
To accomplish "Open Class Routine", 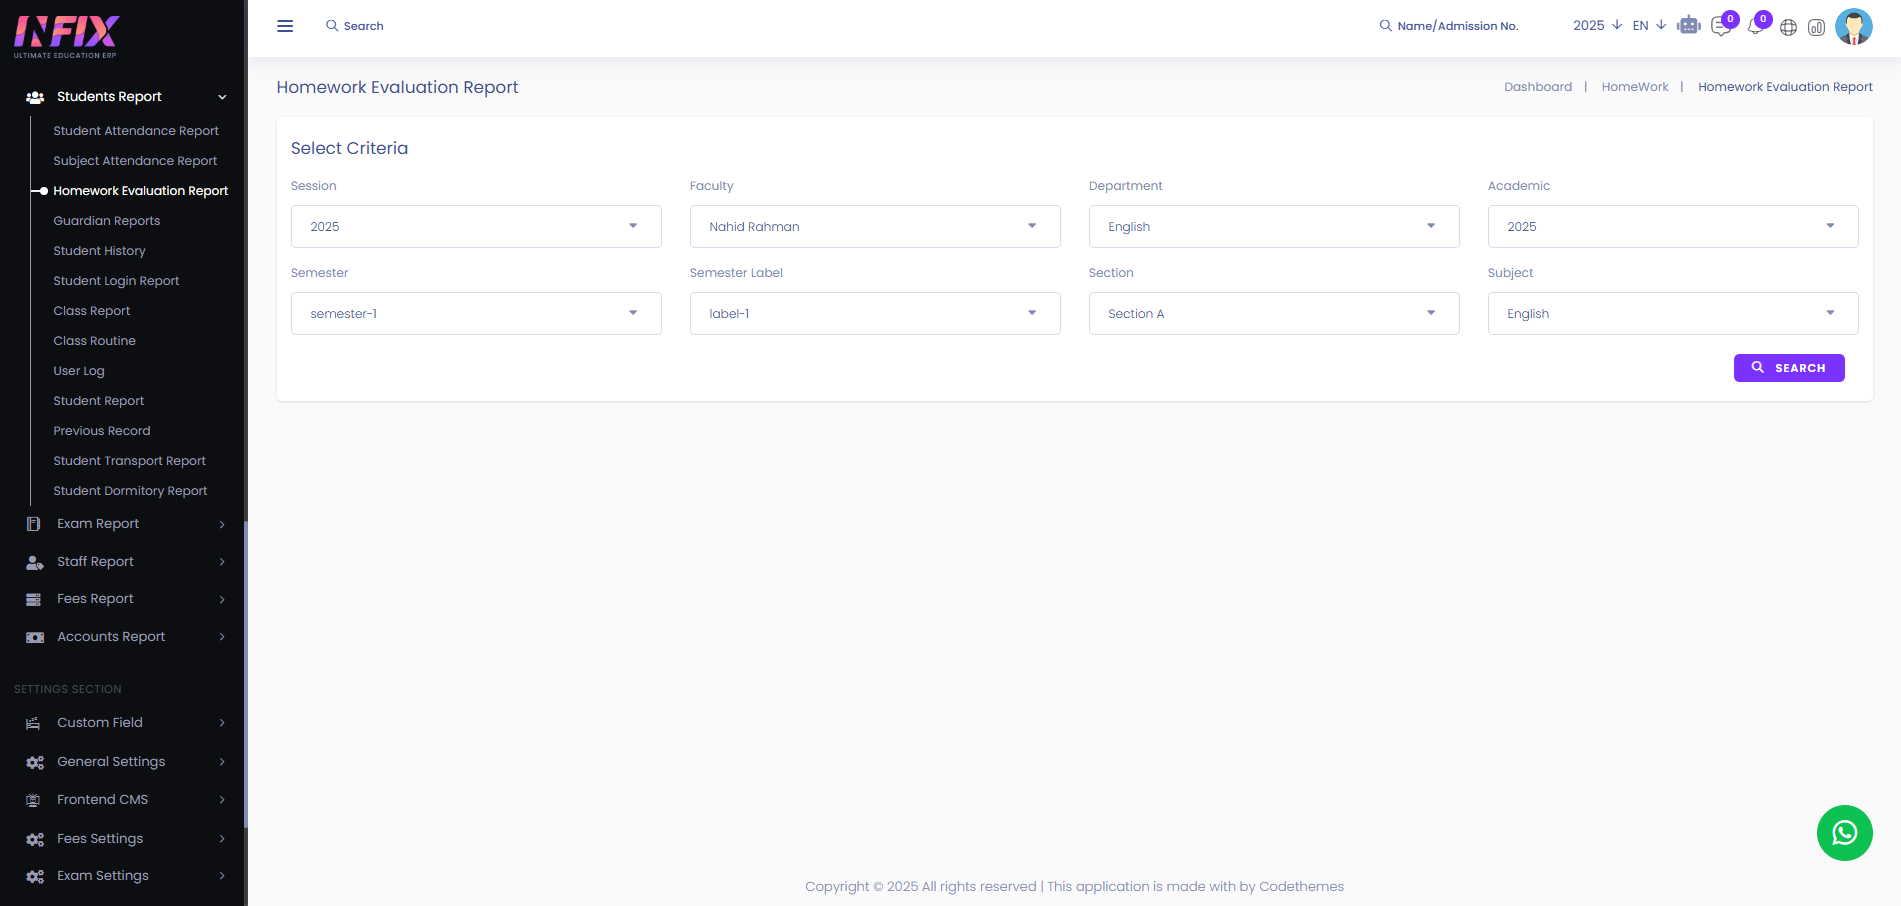I will point(95,341).
